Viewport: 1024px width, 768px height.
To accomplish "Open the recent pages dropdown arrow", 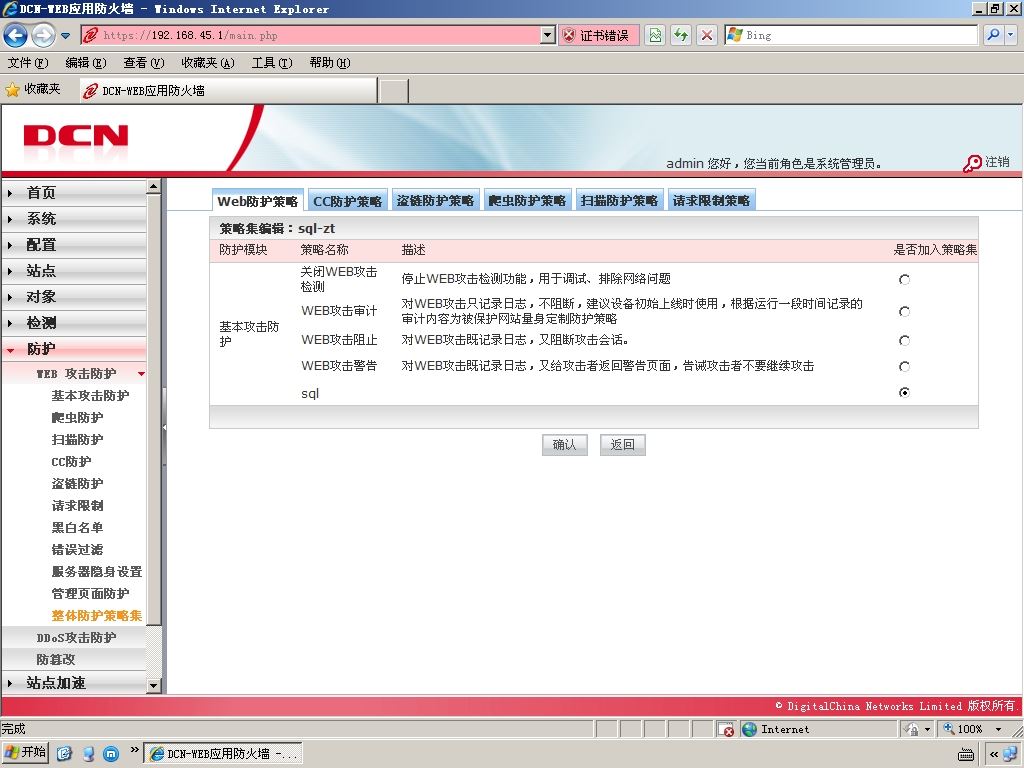I will [65, 36].
